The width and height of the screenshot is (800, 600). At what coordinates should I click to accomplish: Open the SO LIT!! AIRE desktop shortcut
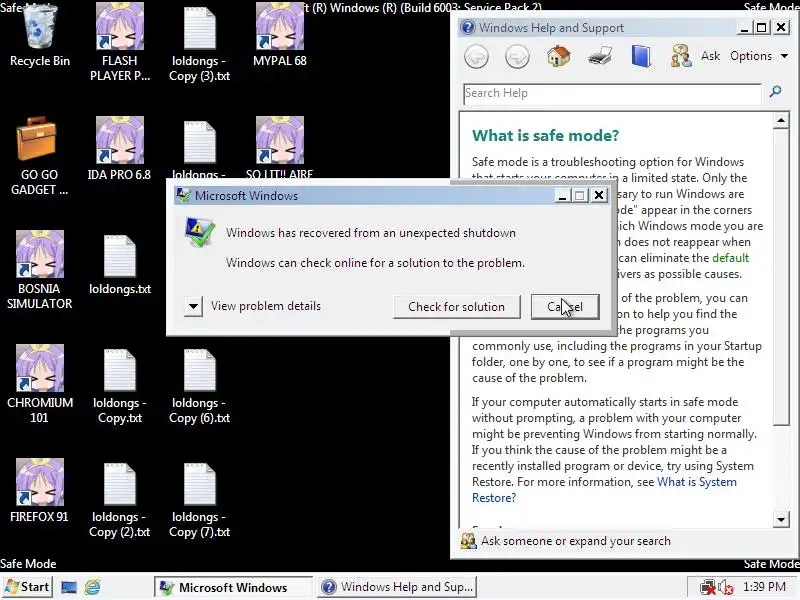(x=280, y=147)
